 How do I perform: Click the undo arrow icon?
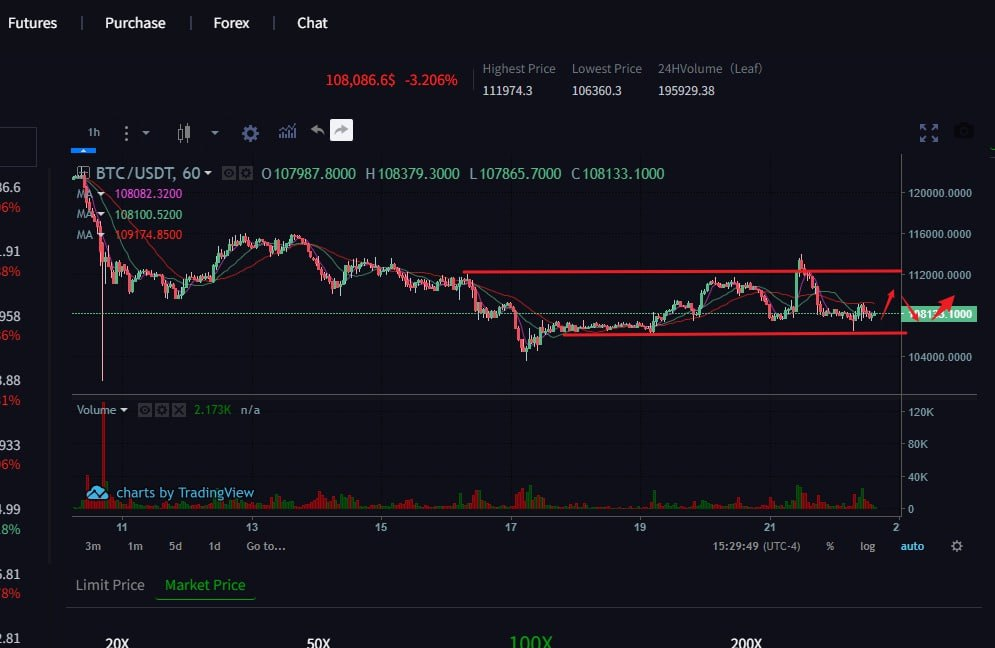(317, 130)
